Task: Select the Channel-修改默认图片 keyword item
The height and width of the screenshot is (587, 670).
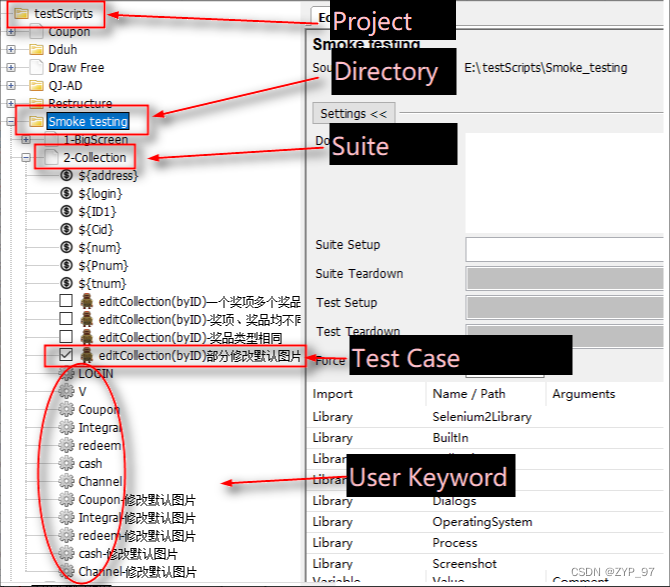Action: 137,572
